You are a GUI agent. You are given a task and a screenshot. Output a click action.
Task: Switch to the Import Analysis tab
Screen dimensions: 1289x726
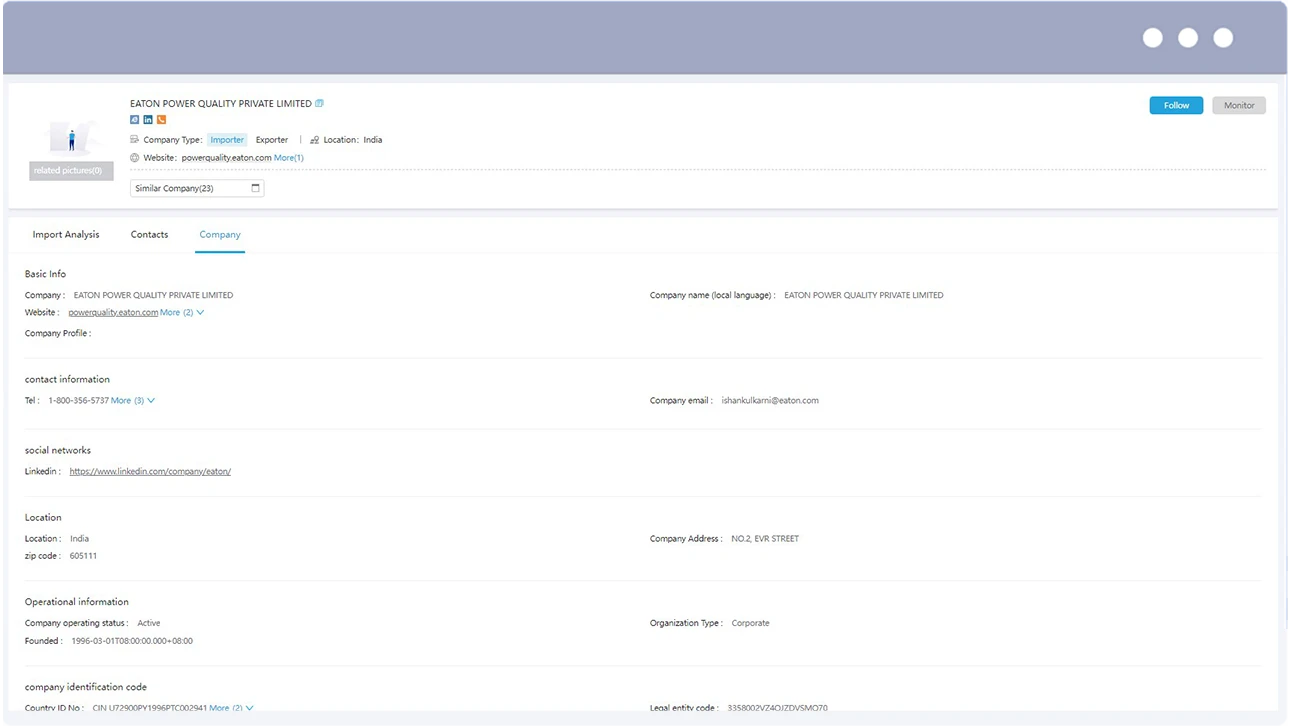tap(66, 234)
